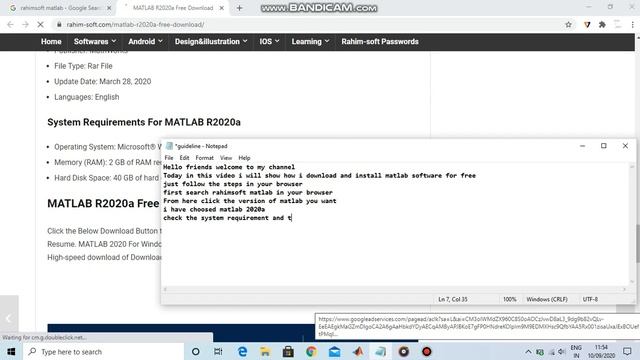Click "UTF-8" in Notepad's status bar
640x360 pixels.
click(590, 299)
